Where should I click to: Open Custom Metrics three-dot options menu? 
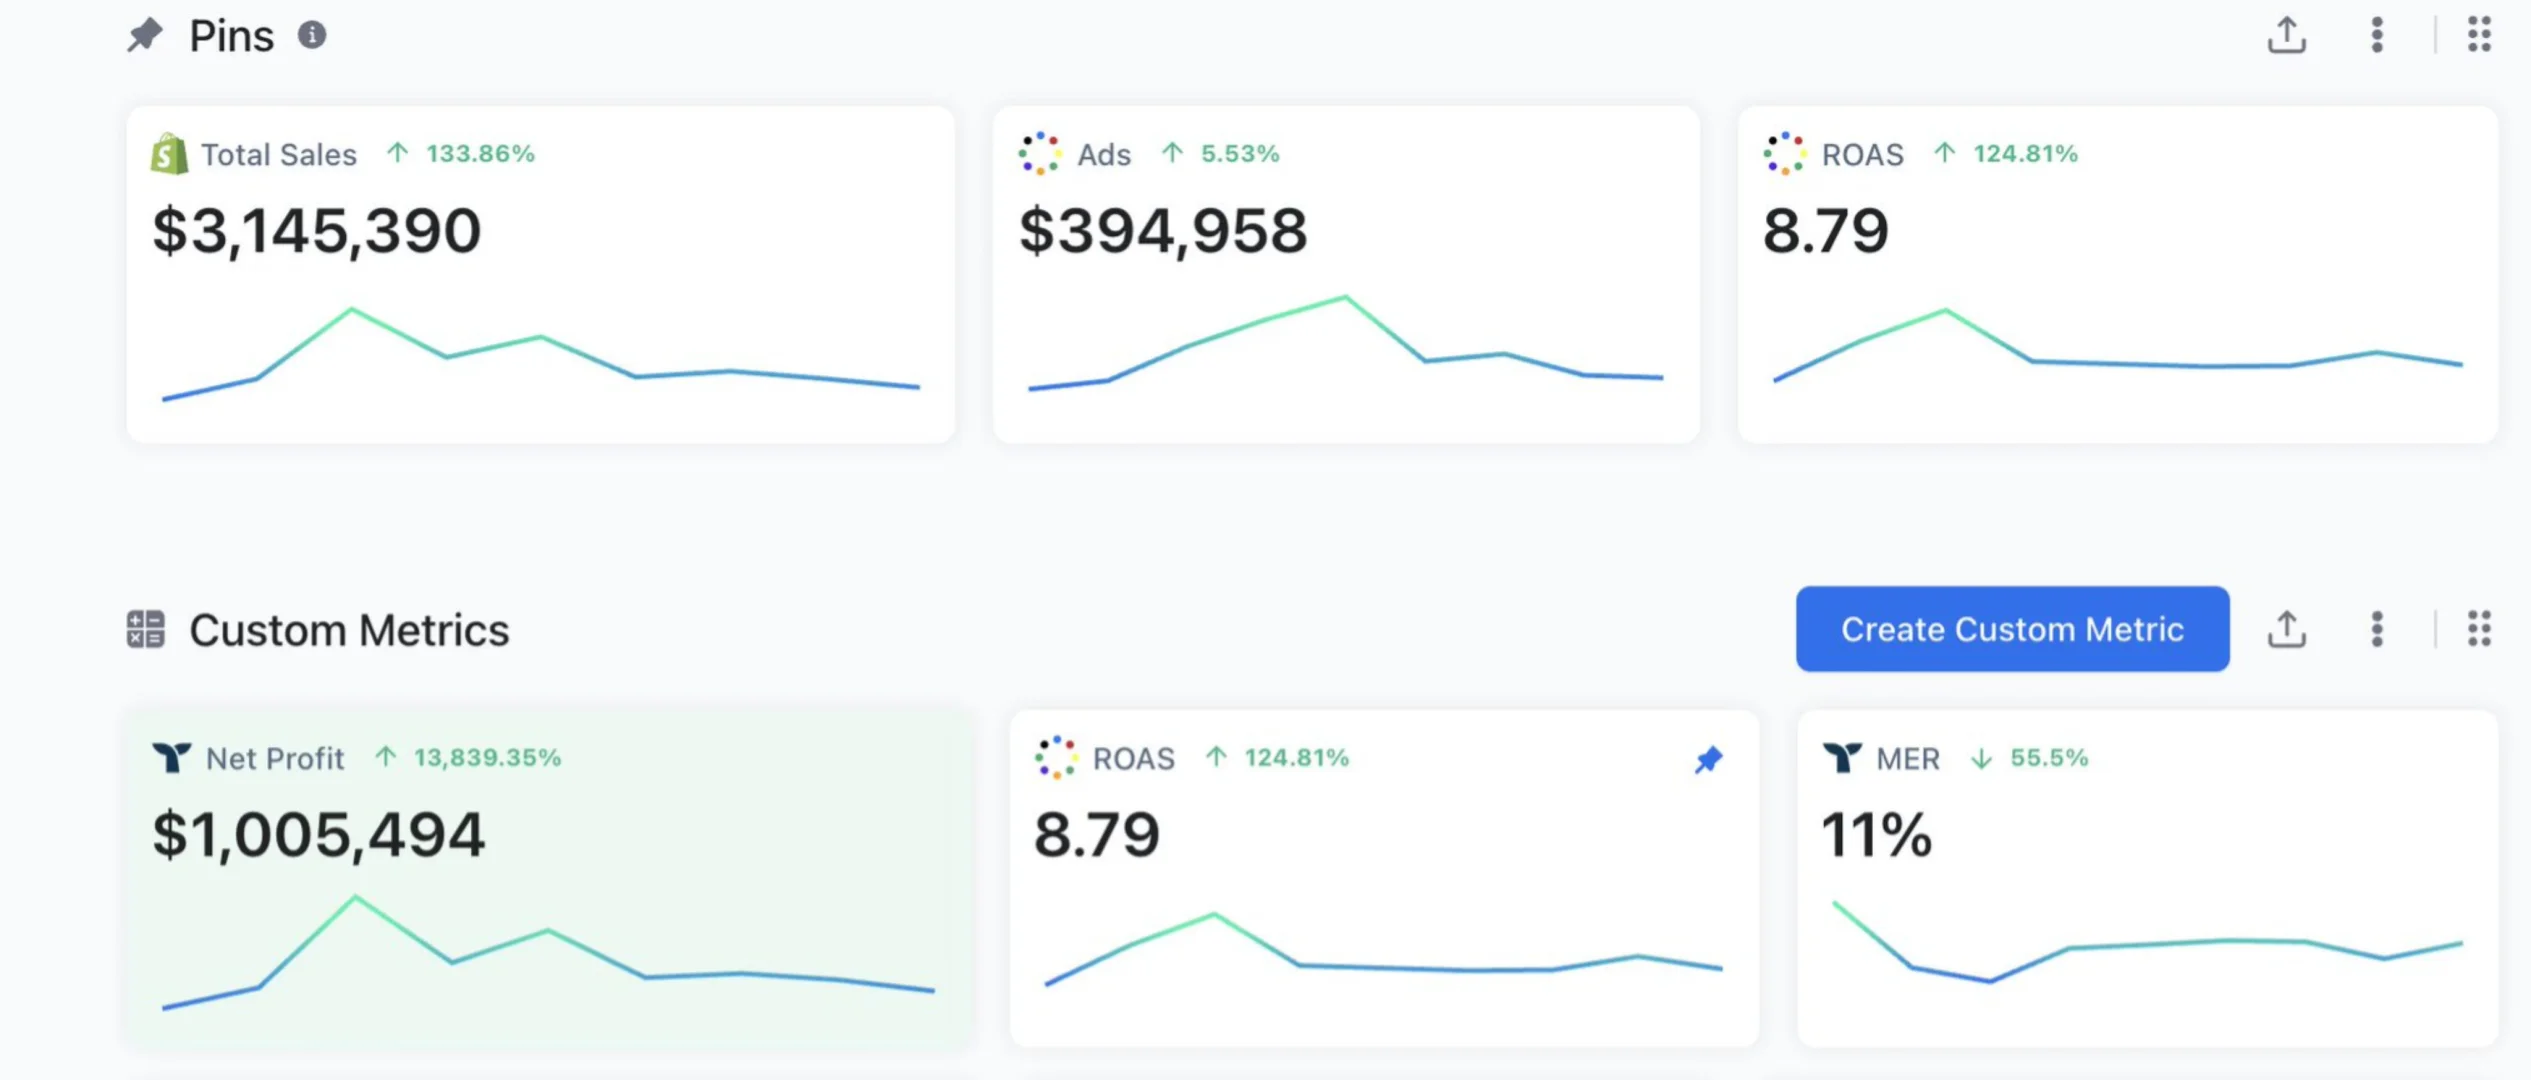coord(2377,629)
